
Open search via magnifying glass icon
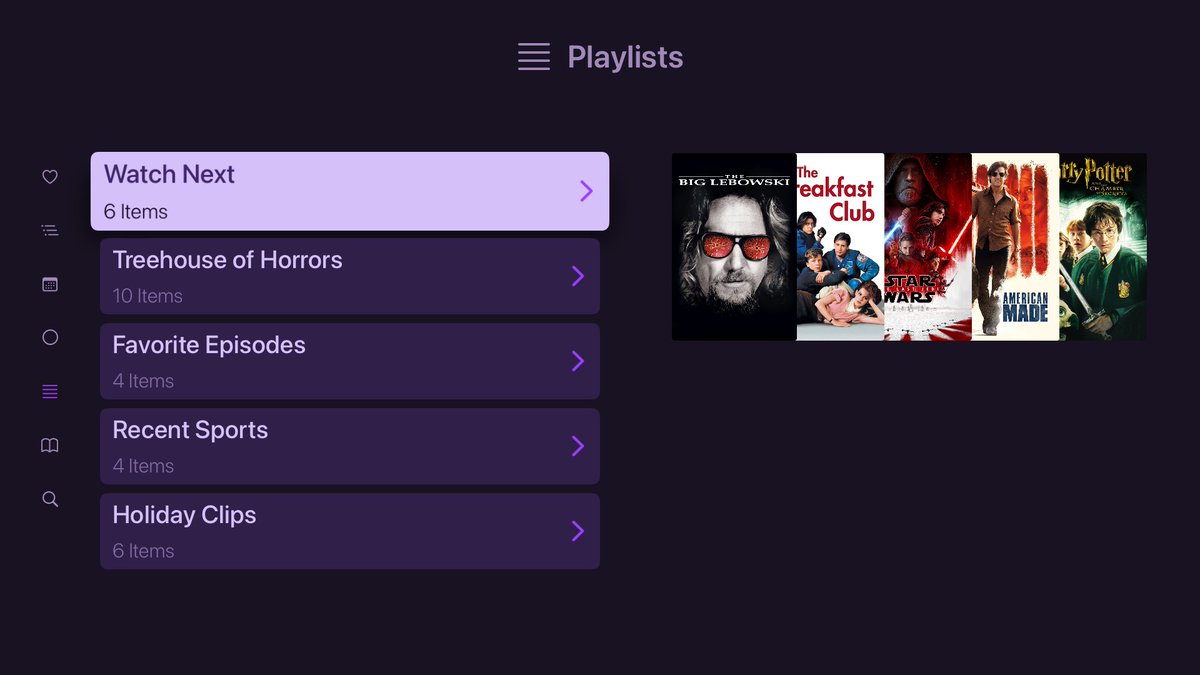[x=50, y=499]
